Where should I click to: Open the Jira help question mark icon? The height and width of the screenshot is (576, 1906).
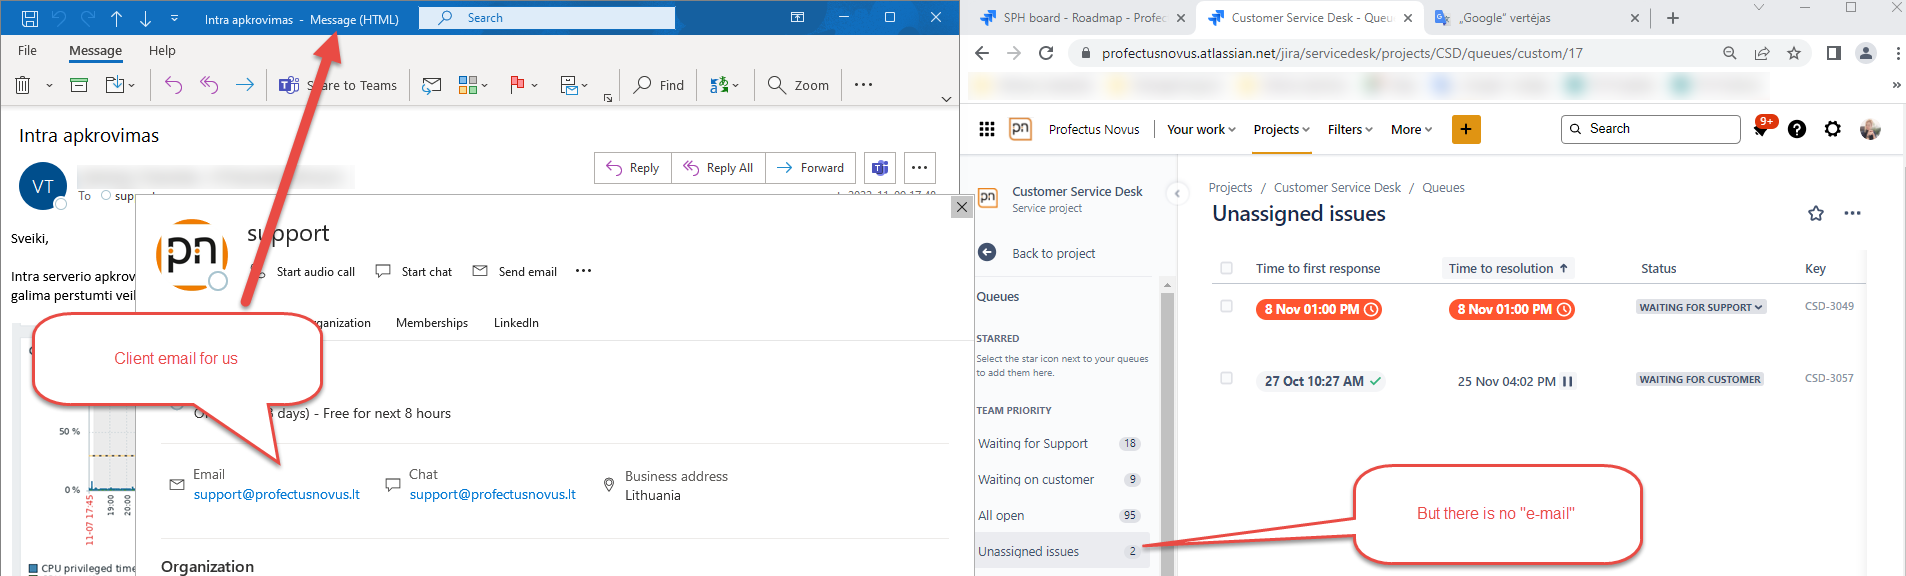click(x=1797, y=129)
